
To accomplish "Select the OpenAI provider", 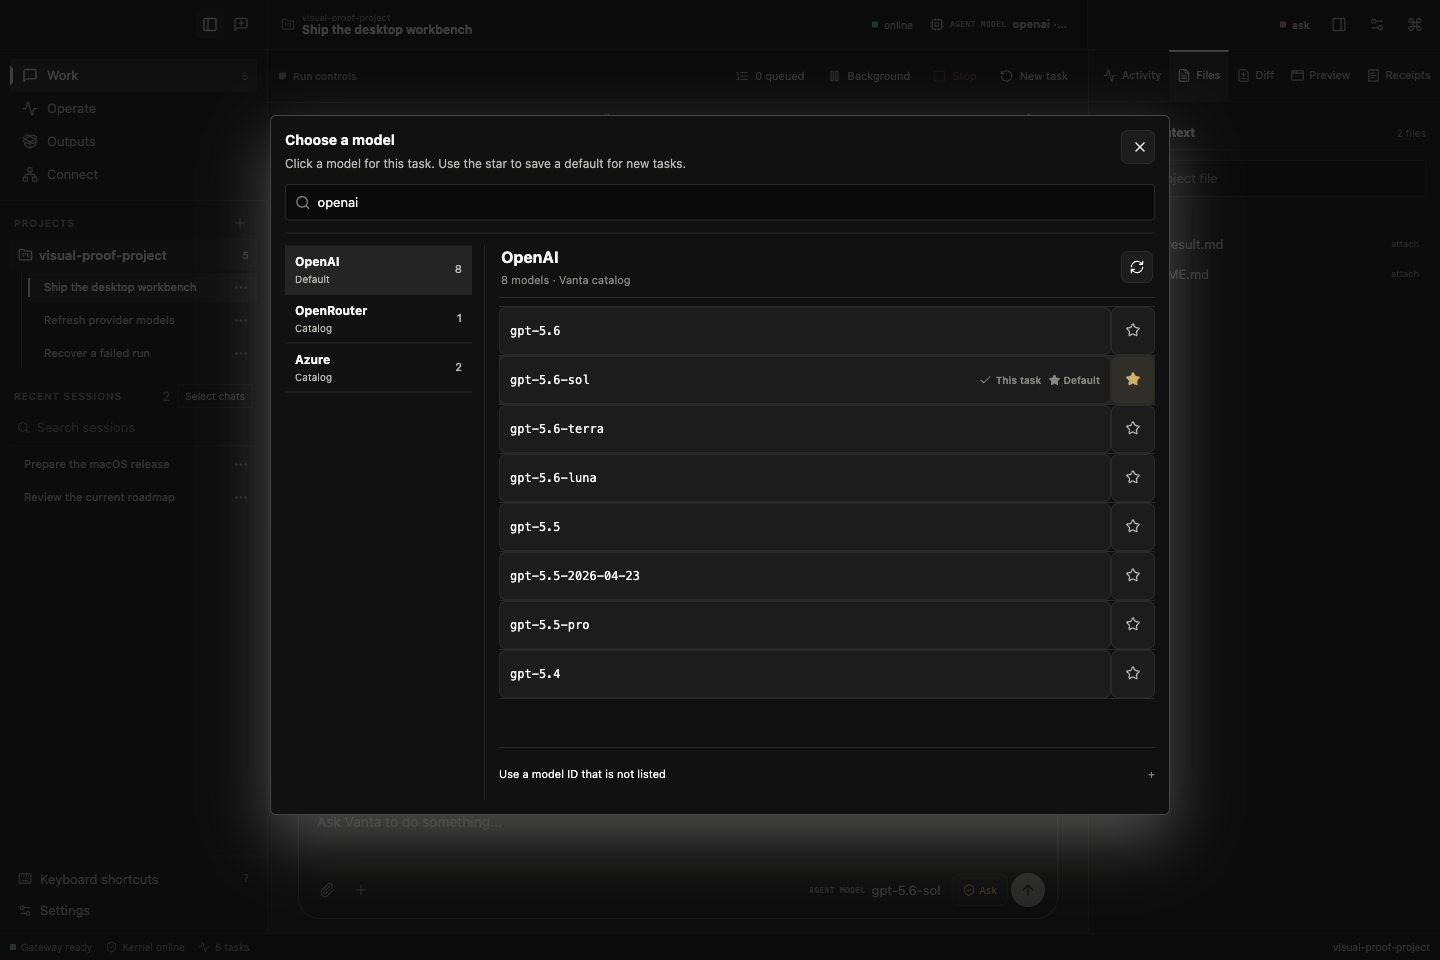I will point(378,270).
